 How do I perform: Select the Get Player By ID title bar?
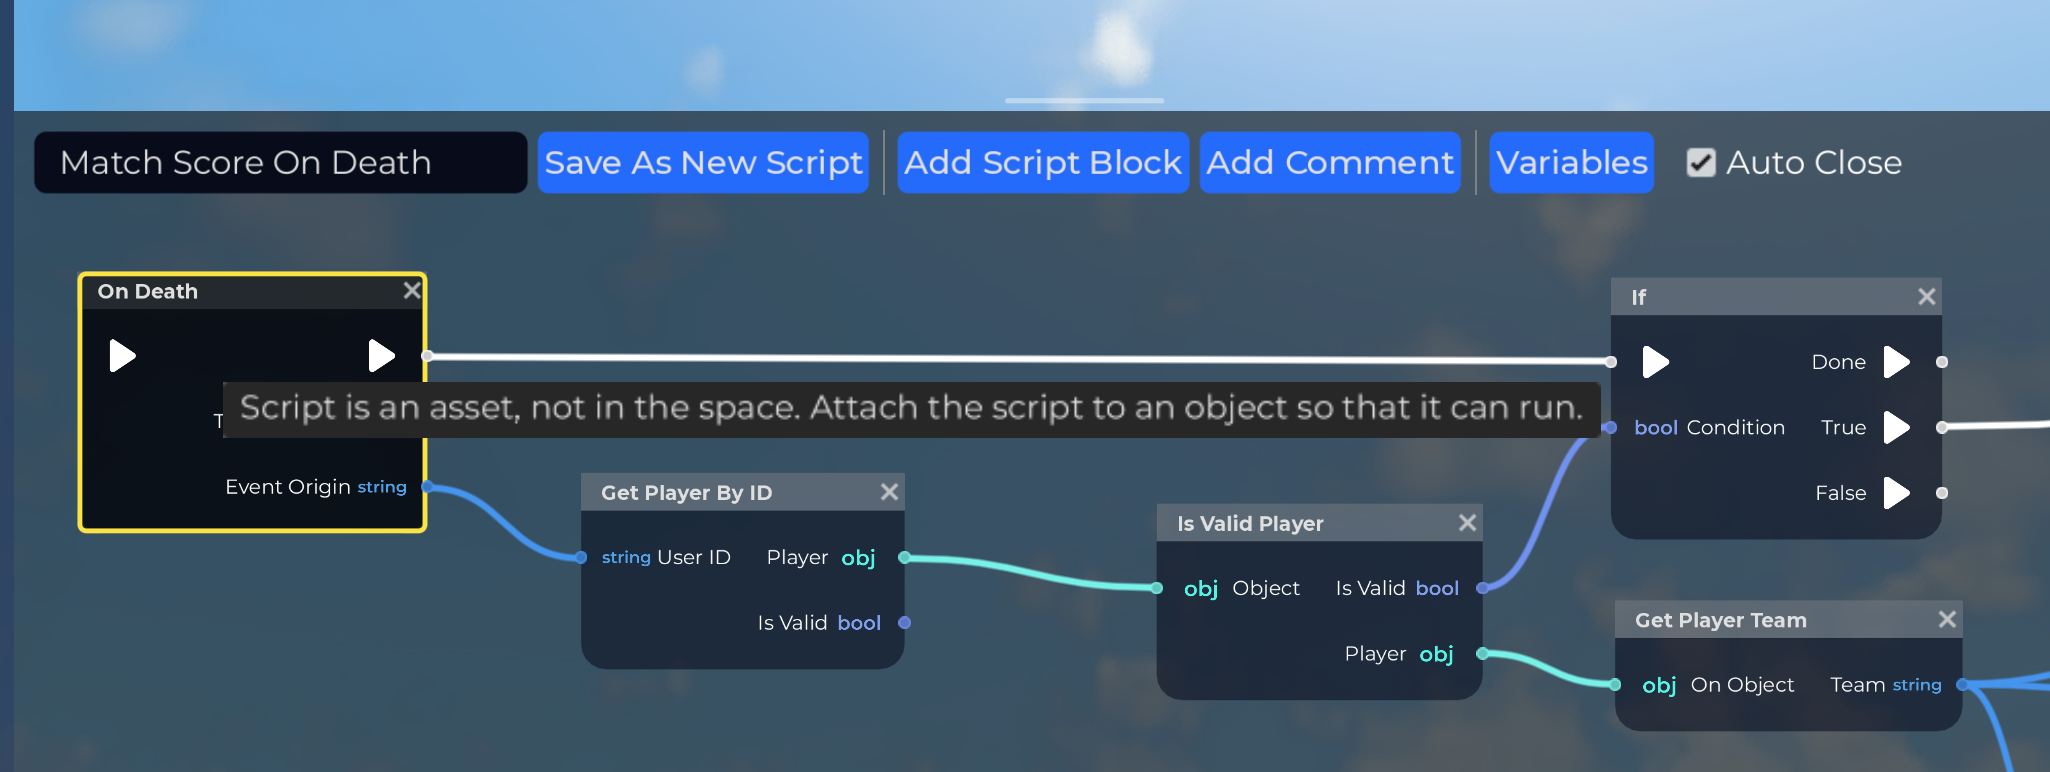coord(743,492)
